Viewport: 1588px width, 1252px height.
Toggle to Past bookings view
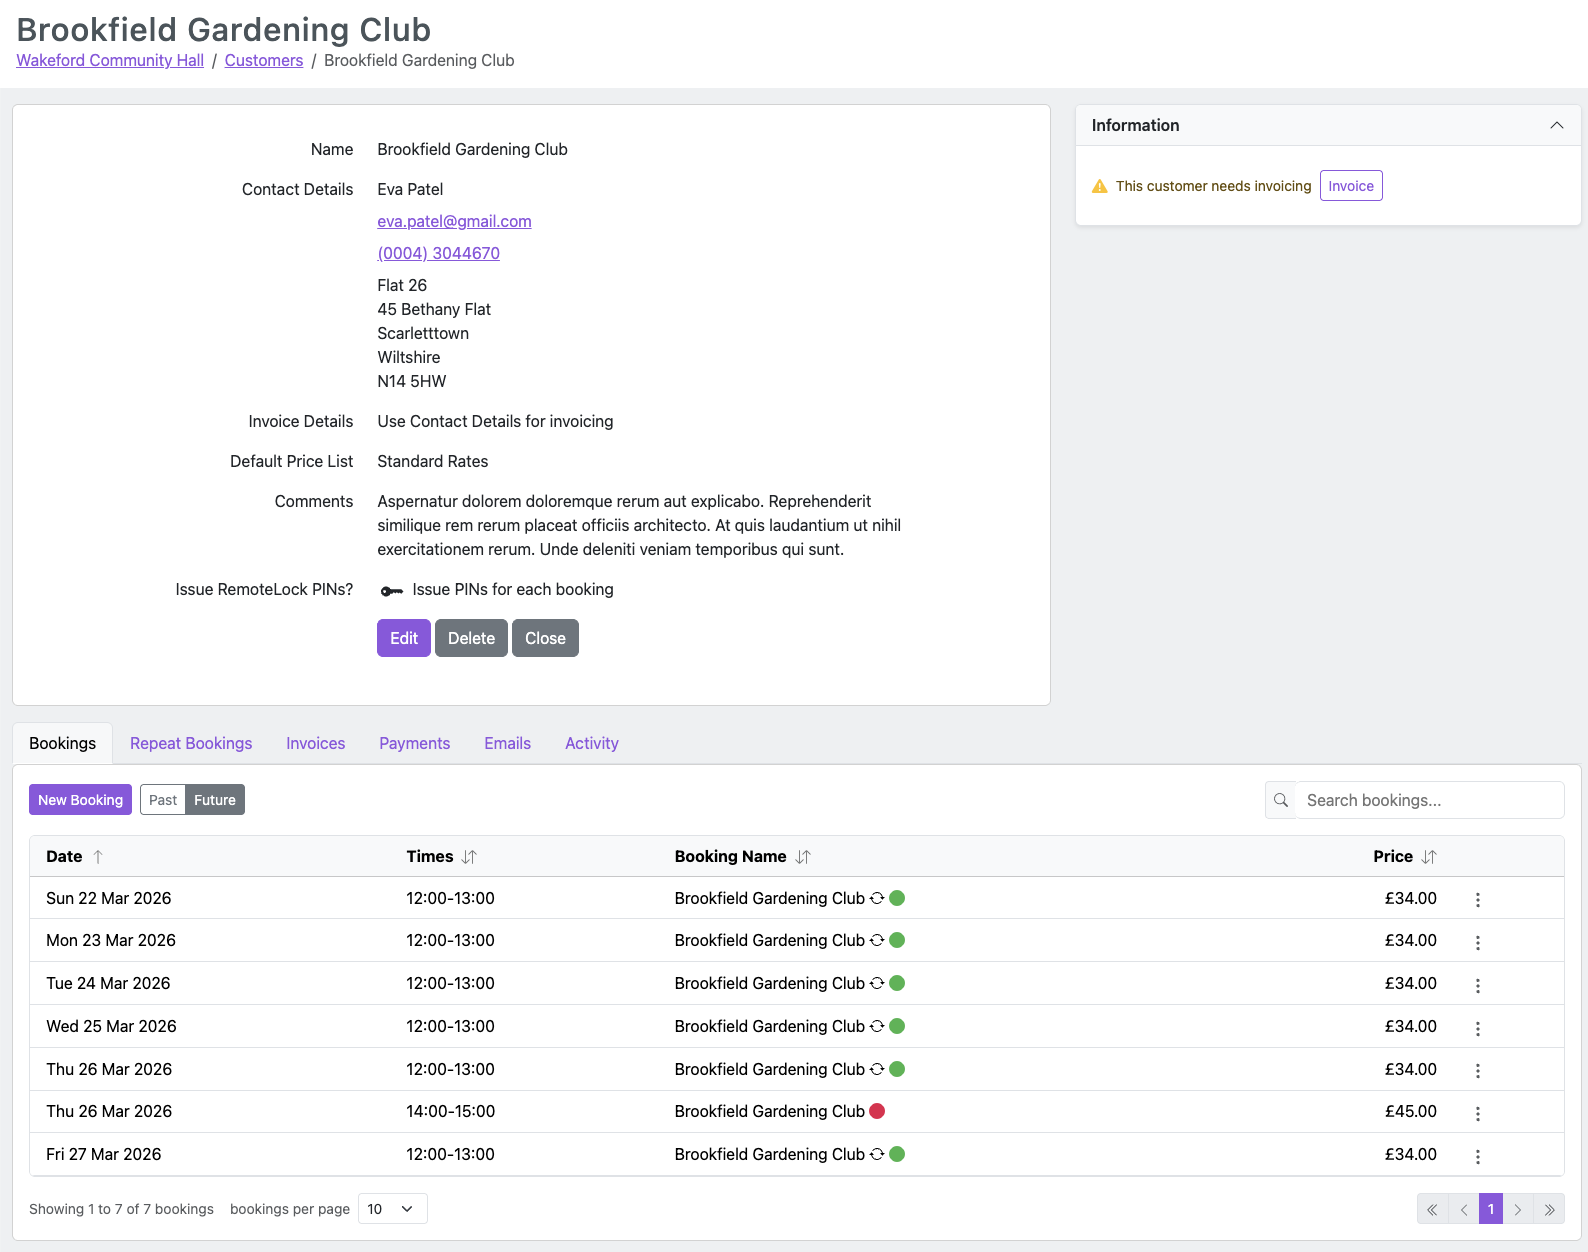pyautogui.click(x=163, y=800)
